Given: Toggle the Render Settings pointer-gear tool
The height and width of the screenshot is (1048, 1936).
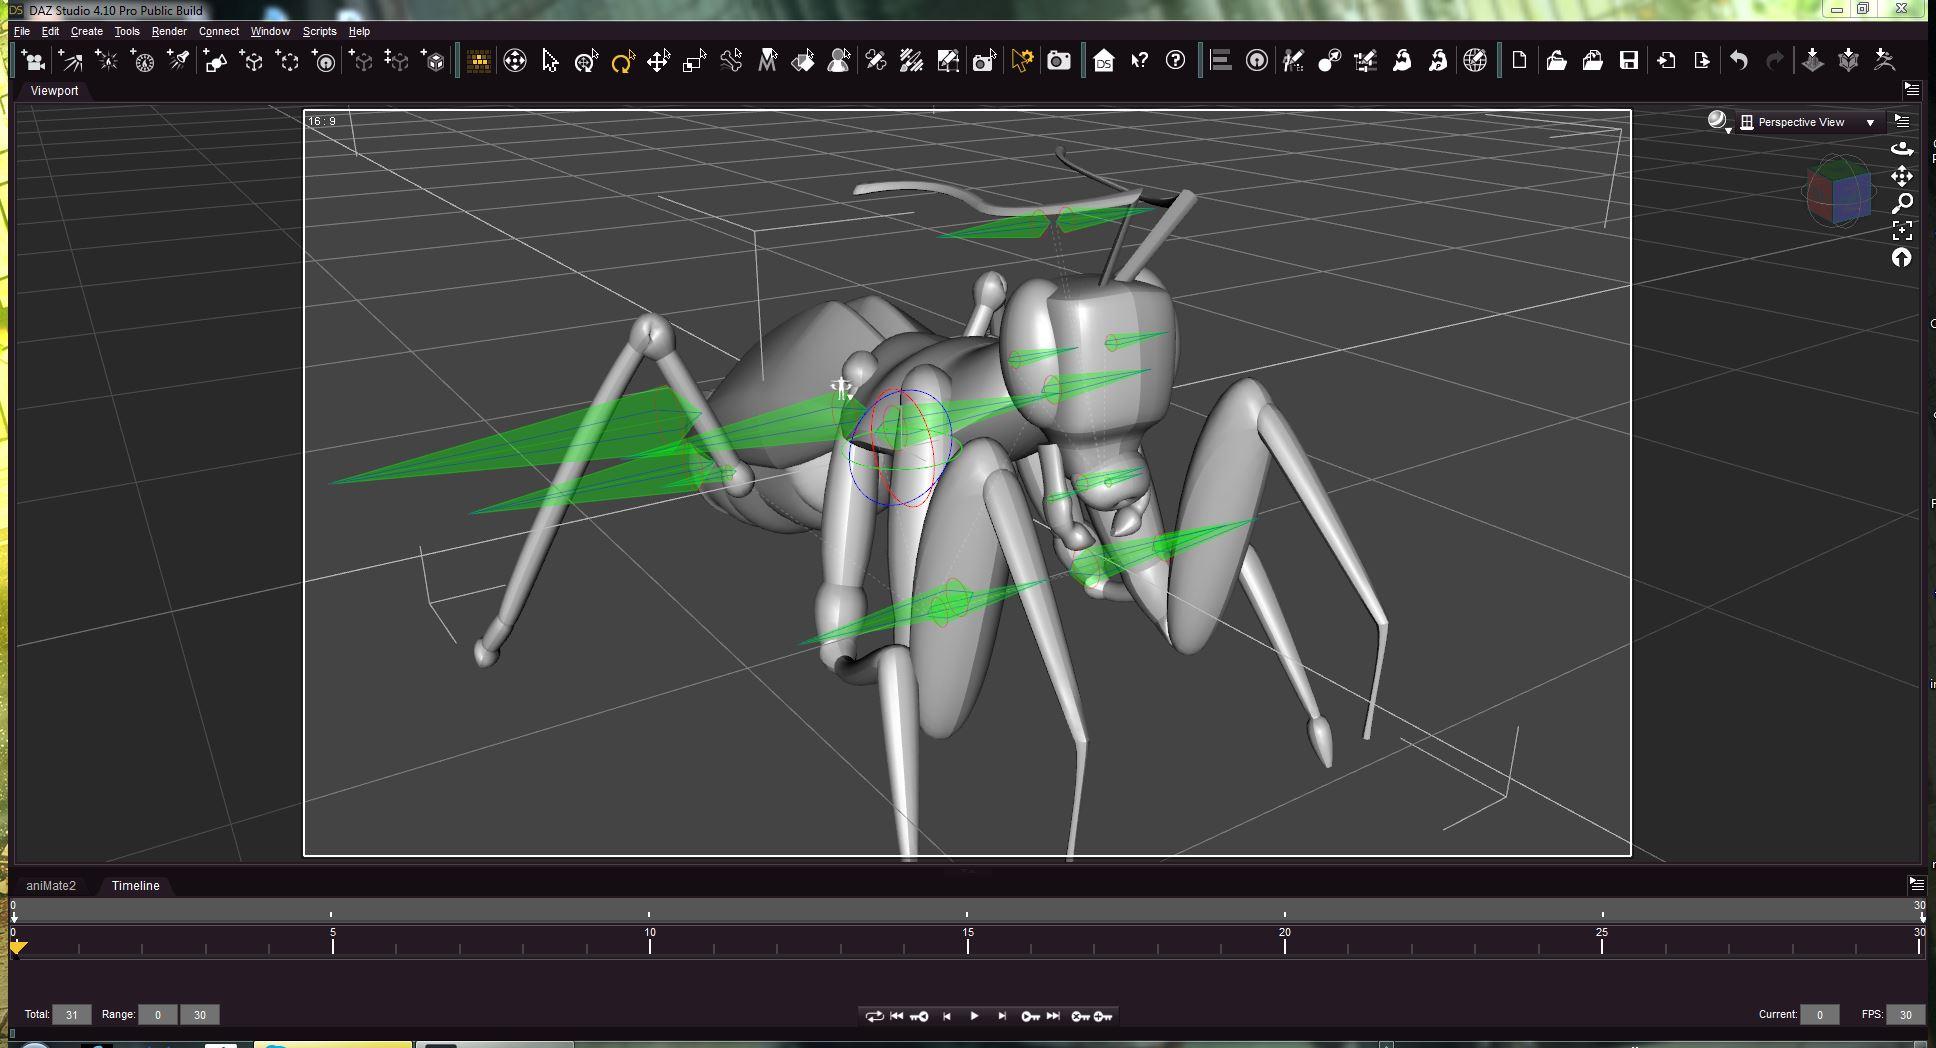Looking at the screenshot, I should point(1021,61).
